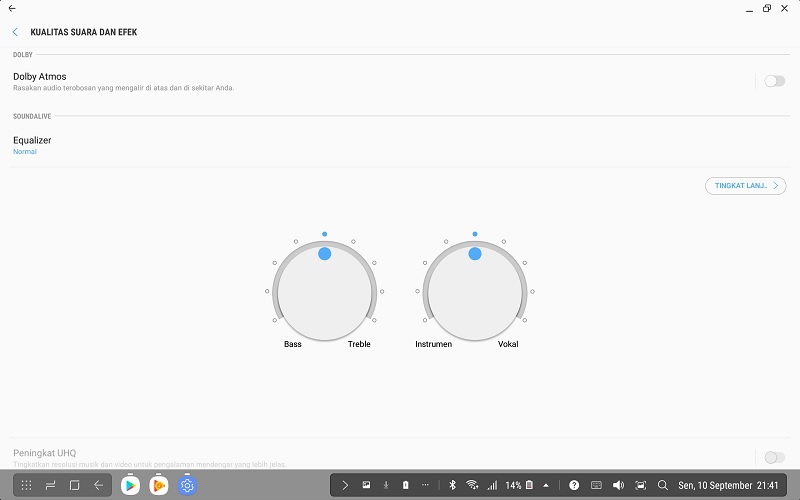Viewport: 800px width, 500px height.
Task: Open Settings gear icon in taskbar
Action: (187, 485)
